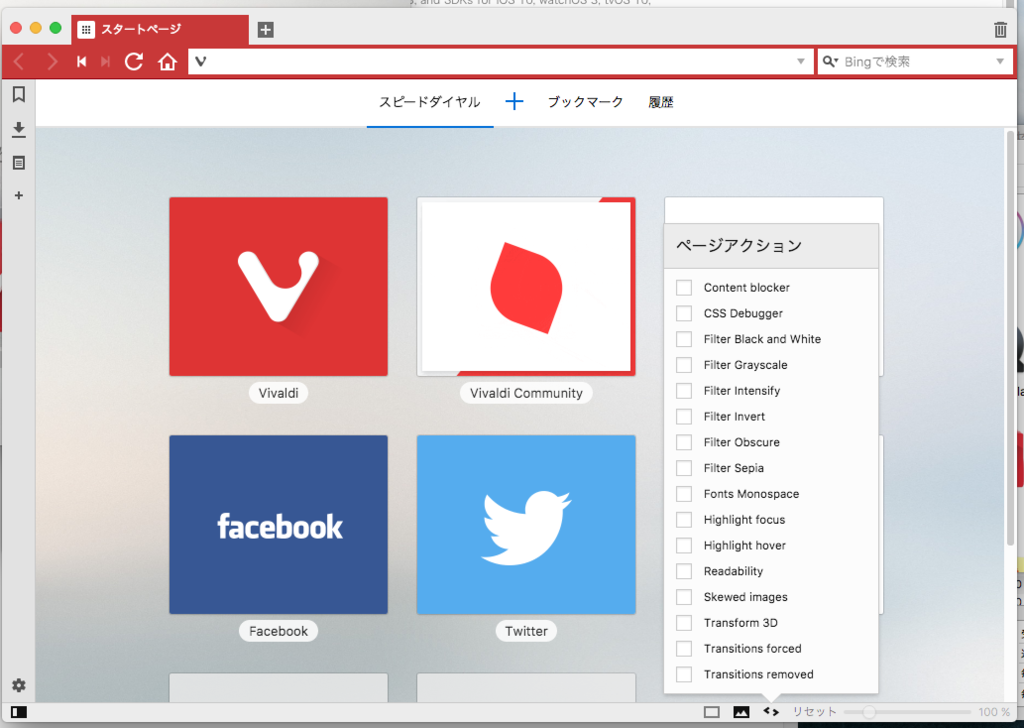
Task: Check Transitions removed option
Action: coord(684,674)
